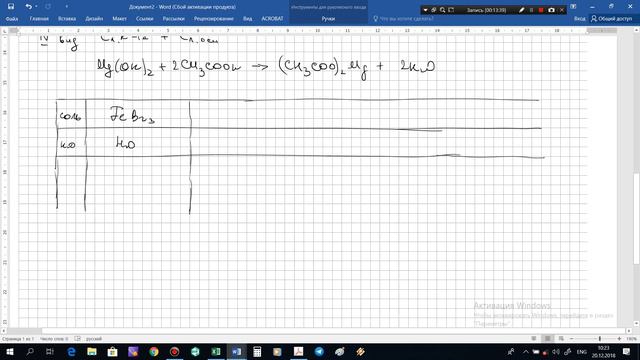This screenshot has width=640, height=360.
Task: Click the proofing check icon in status bar
Action: point(78,339)
